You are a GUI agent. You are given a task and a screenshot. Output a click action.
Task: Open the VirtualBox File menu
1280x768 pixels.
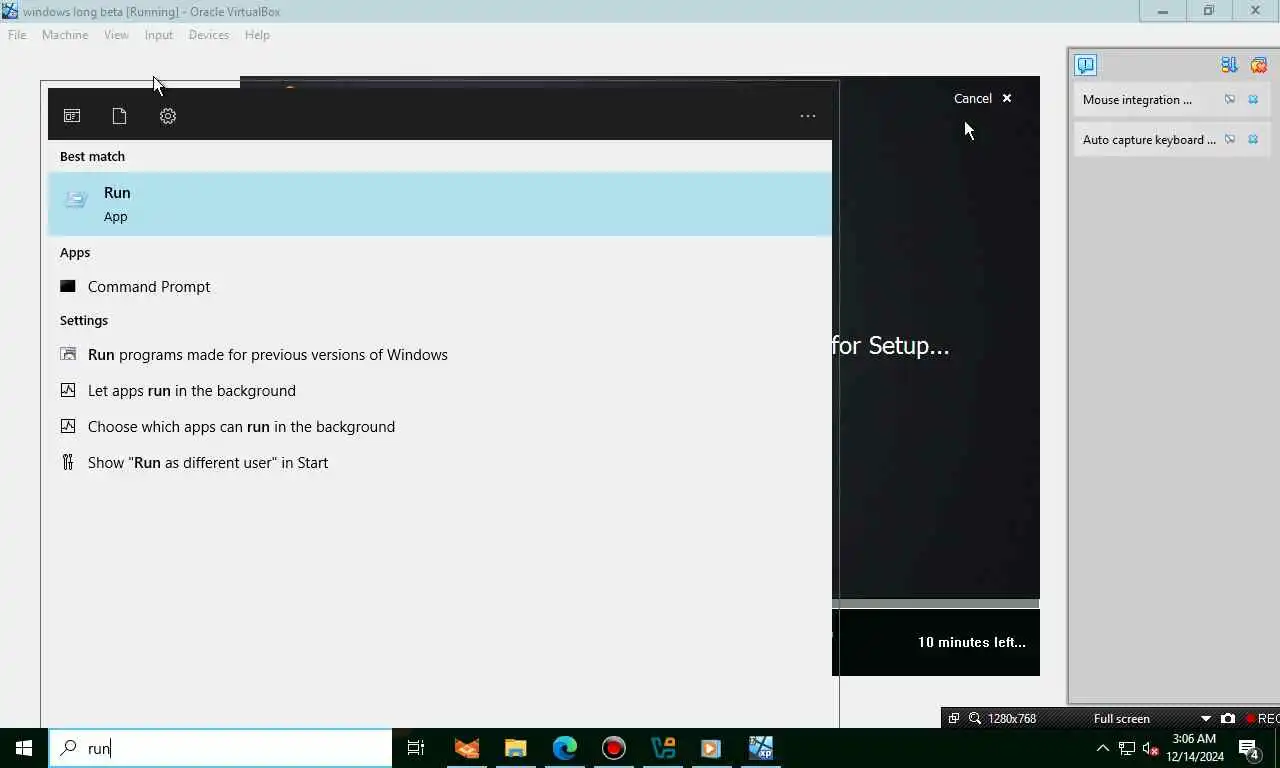point(17,35)
